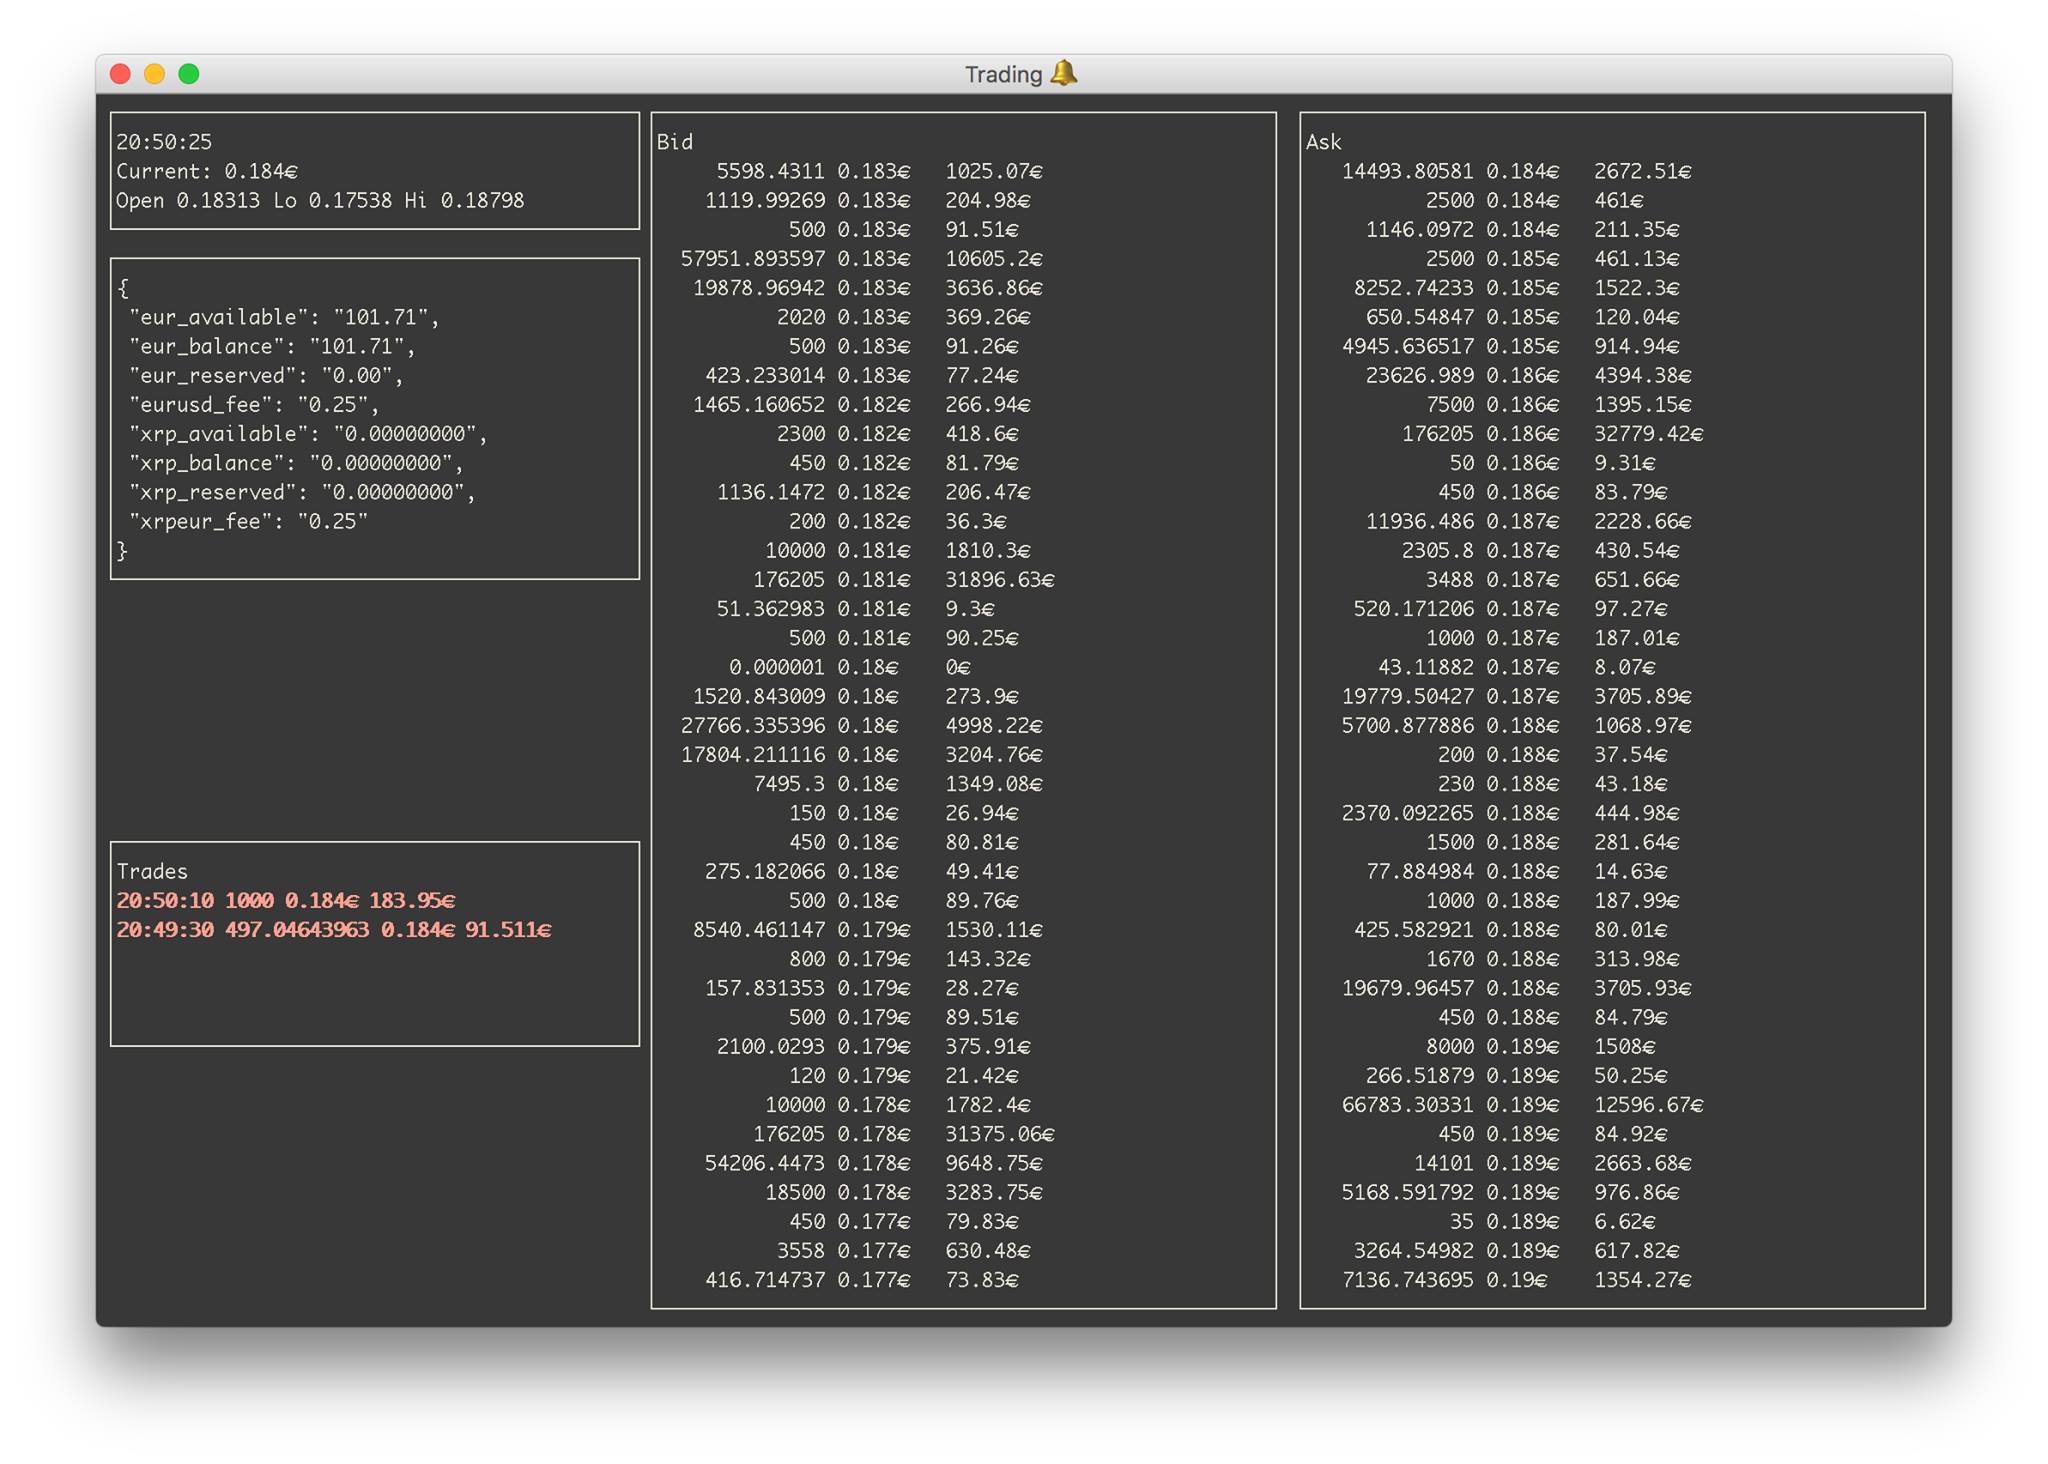Close the Trading window with the red button
2048x1464 pixels.
click(x=121, y=74)
